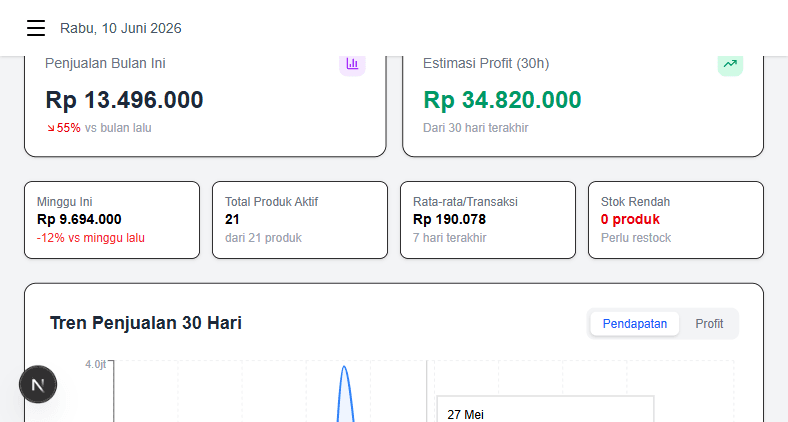Click the 4.0jt axis label
The image size is (788, 422).
tap(95, 364)
